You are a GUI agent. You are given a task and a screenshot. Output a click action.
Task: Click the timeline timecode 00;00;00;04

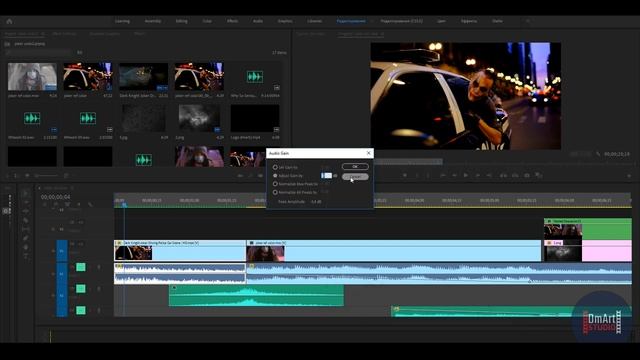(56, 197)
